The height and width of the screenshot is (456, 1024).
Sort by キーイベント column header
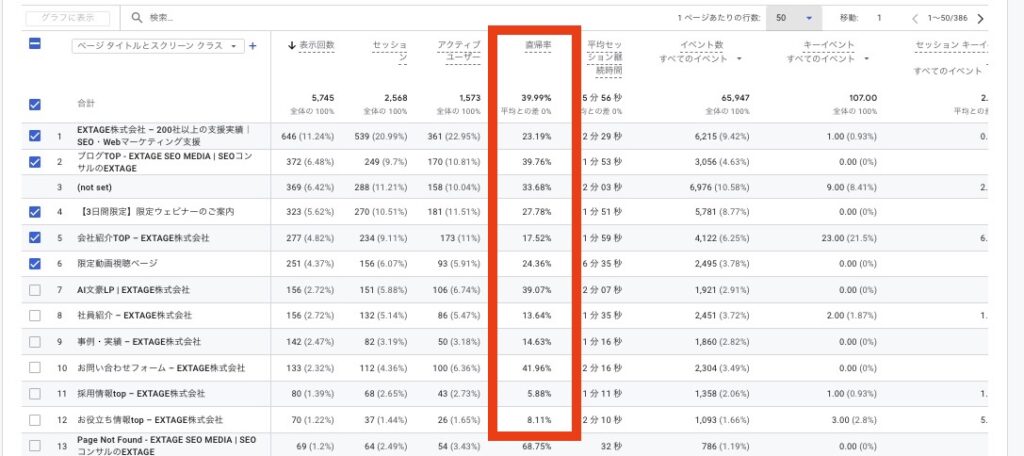click(x=829, y=45)
